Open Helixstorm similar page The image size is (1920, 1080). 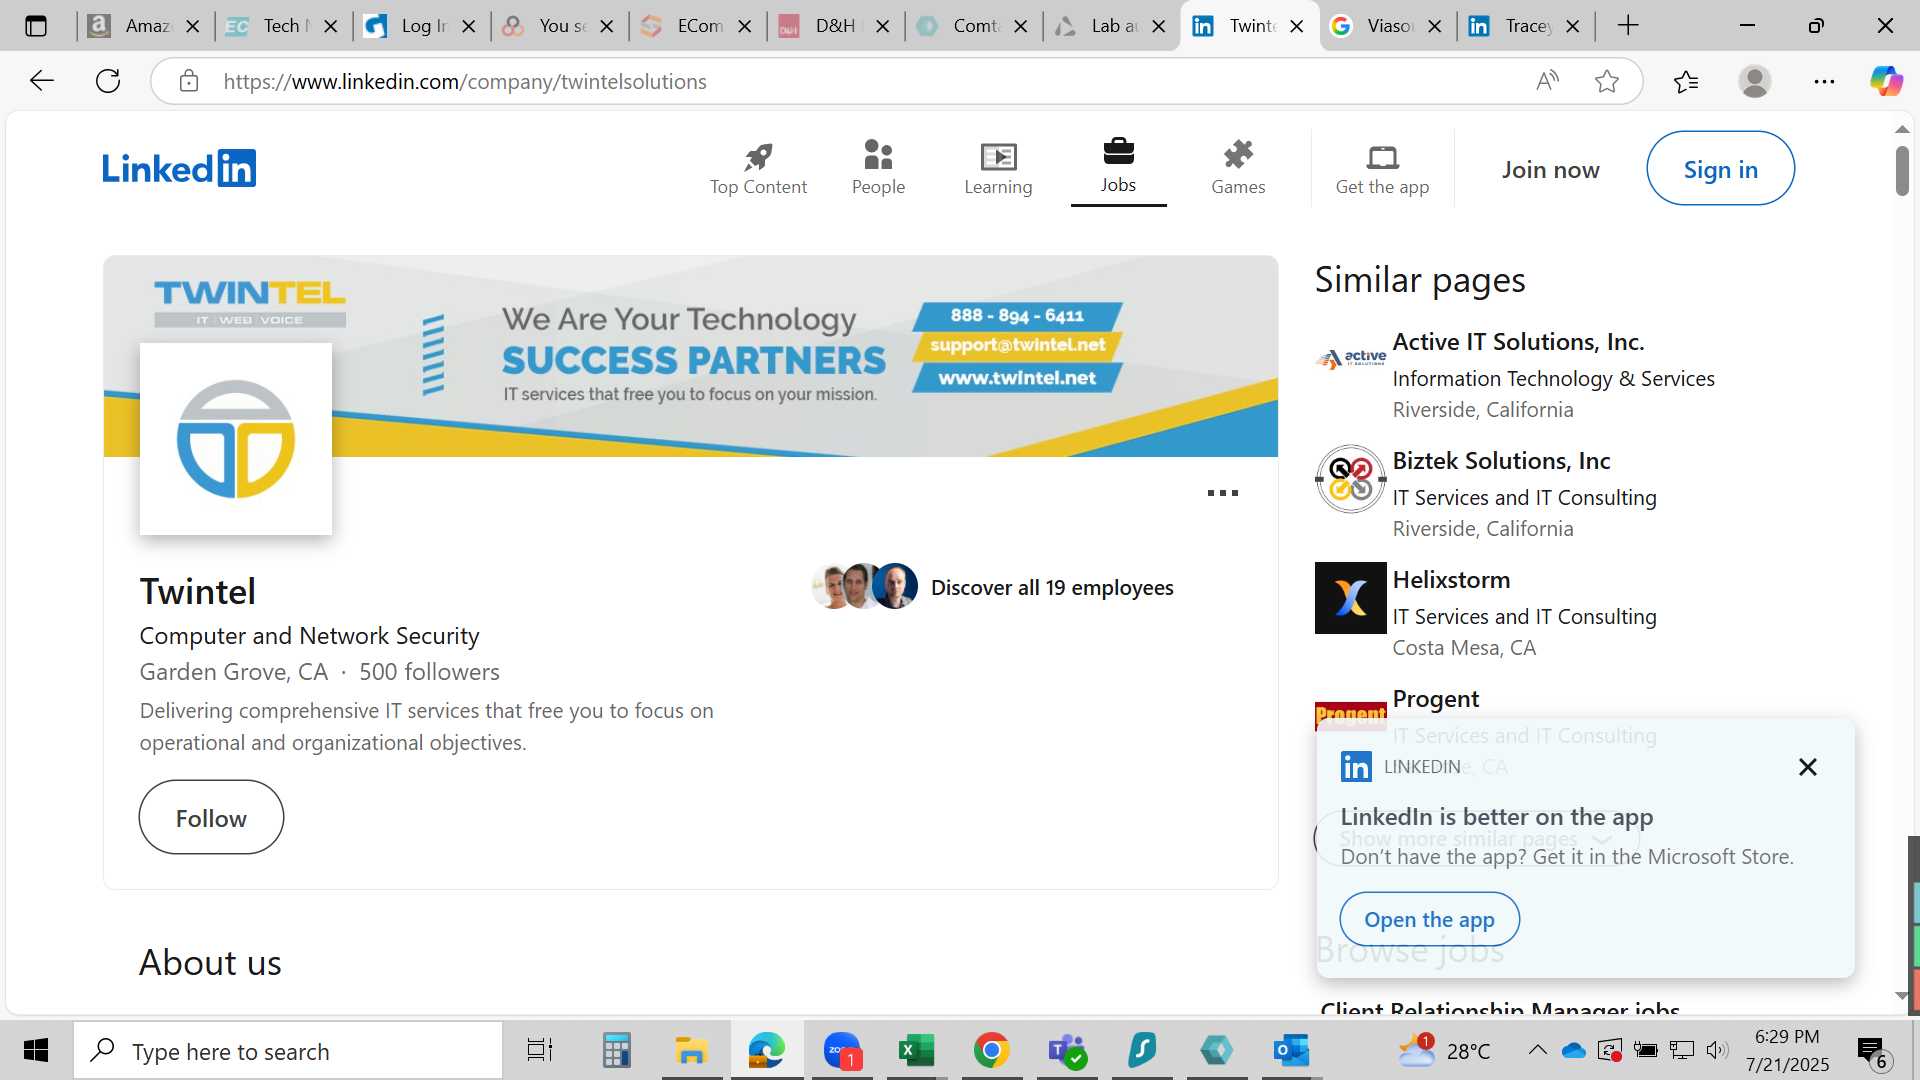[1451, 580]
